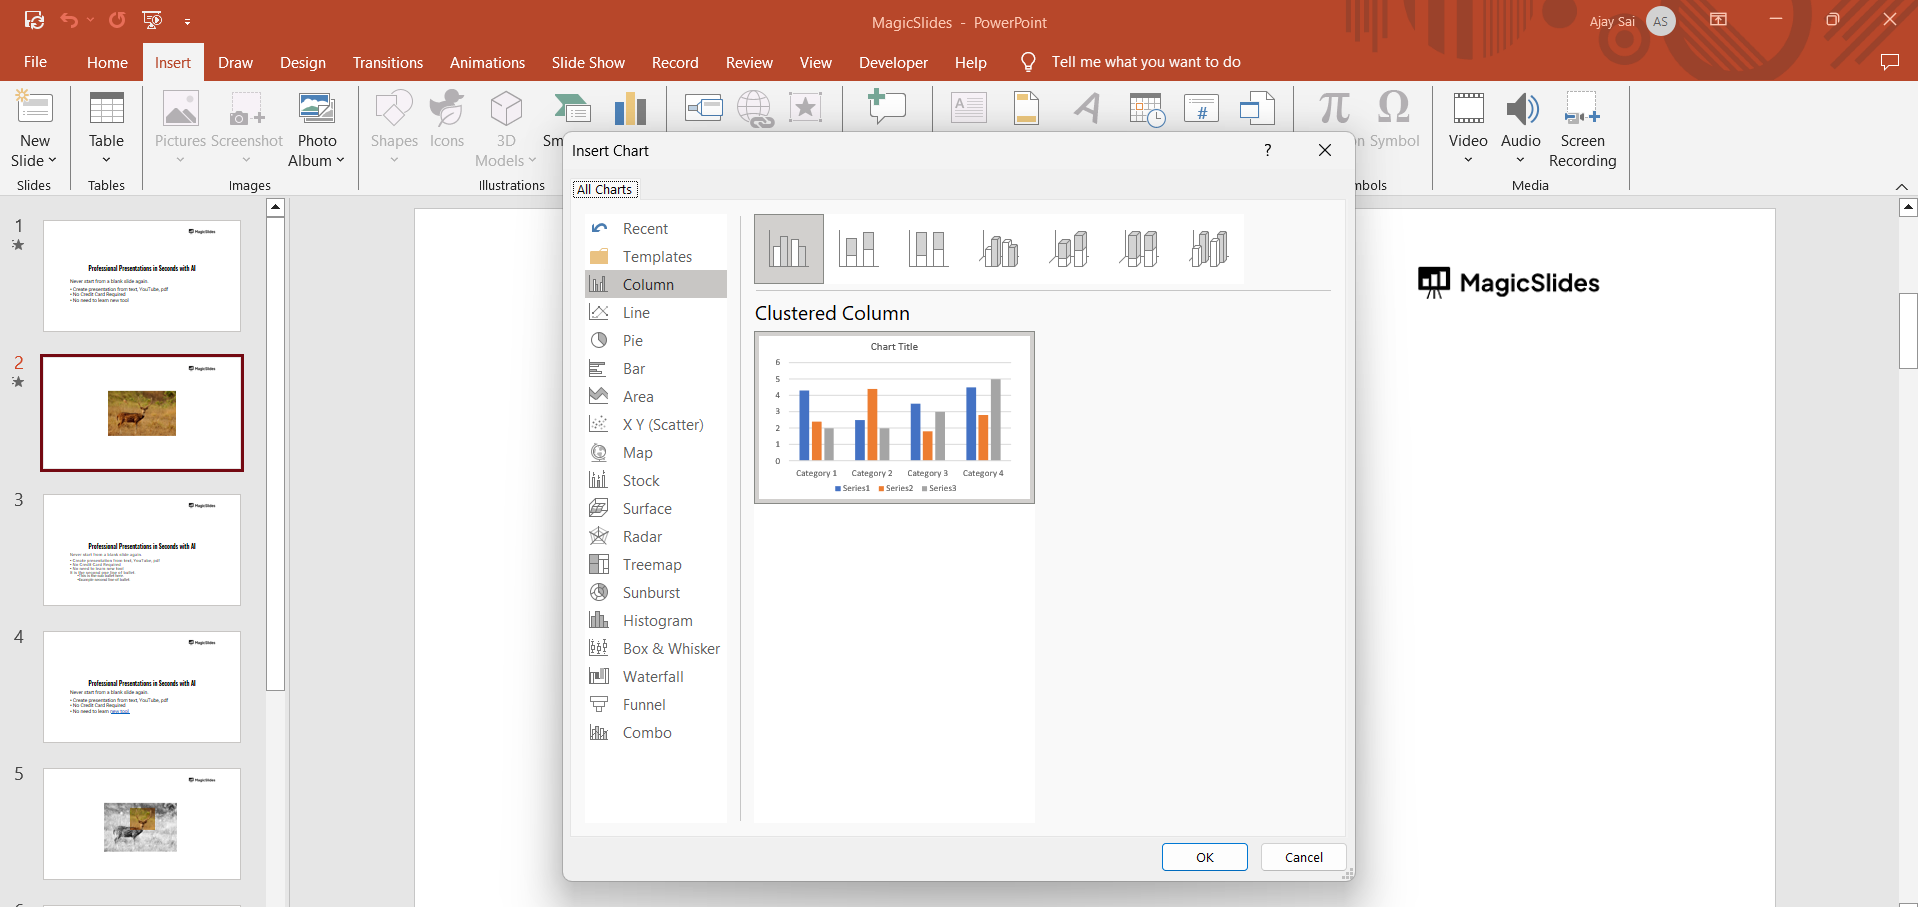Image resolution: width=1918 pixels, height=907 pixels.
Task: Choose the 100% Stacked Column subtype icon
Action: pyautogui.click(x=928, y=249)
